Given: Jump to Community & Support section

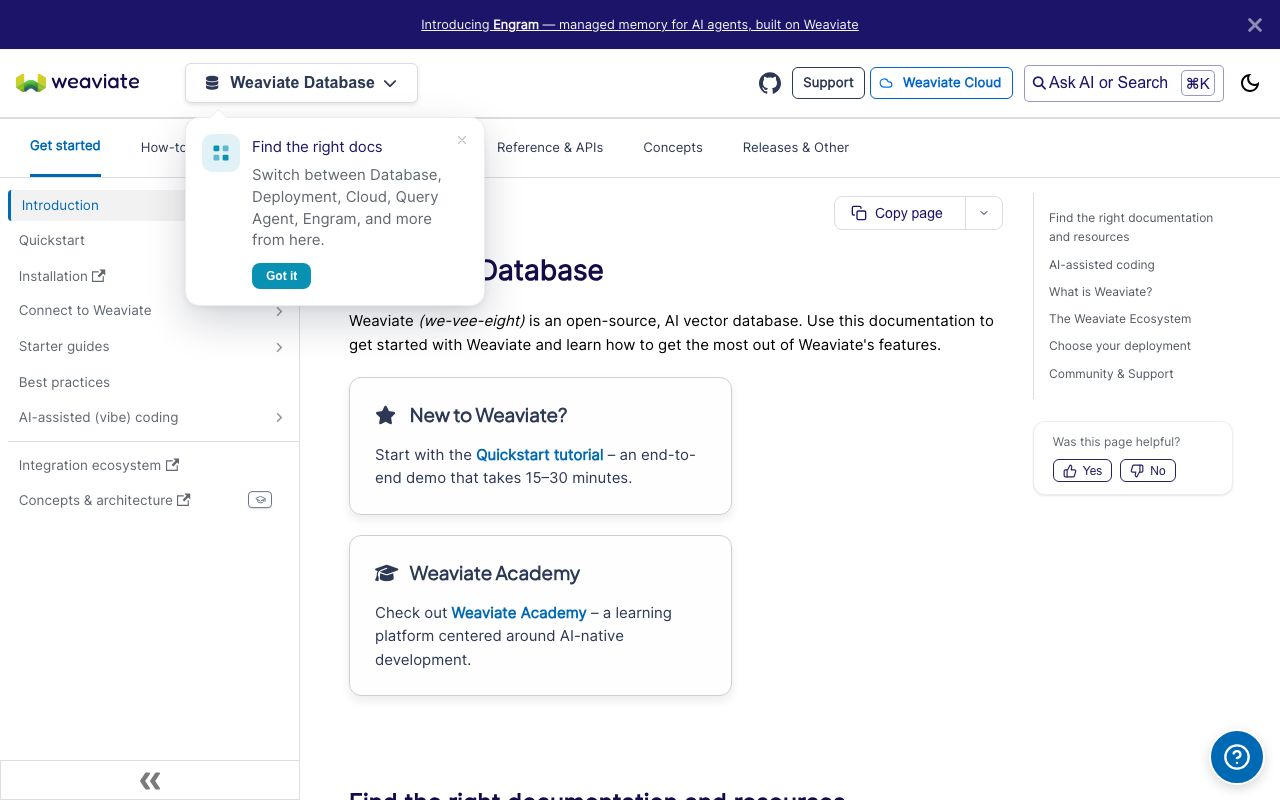Looking at the screenshot, I should (x=1111, y=374).
